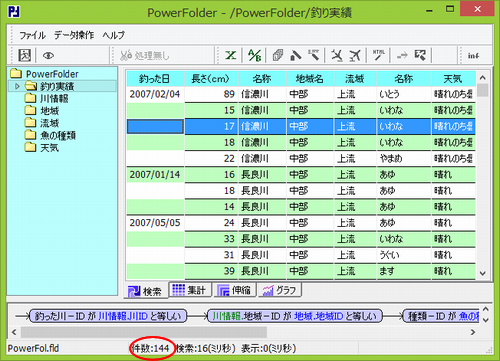The height and width of the screenshot is (361, 500).
Task: Click the pen with card icon
Action: pos(295,55)
